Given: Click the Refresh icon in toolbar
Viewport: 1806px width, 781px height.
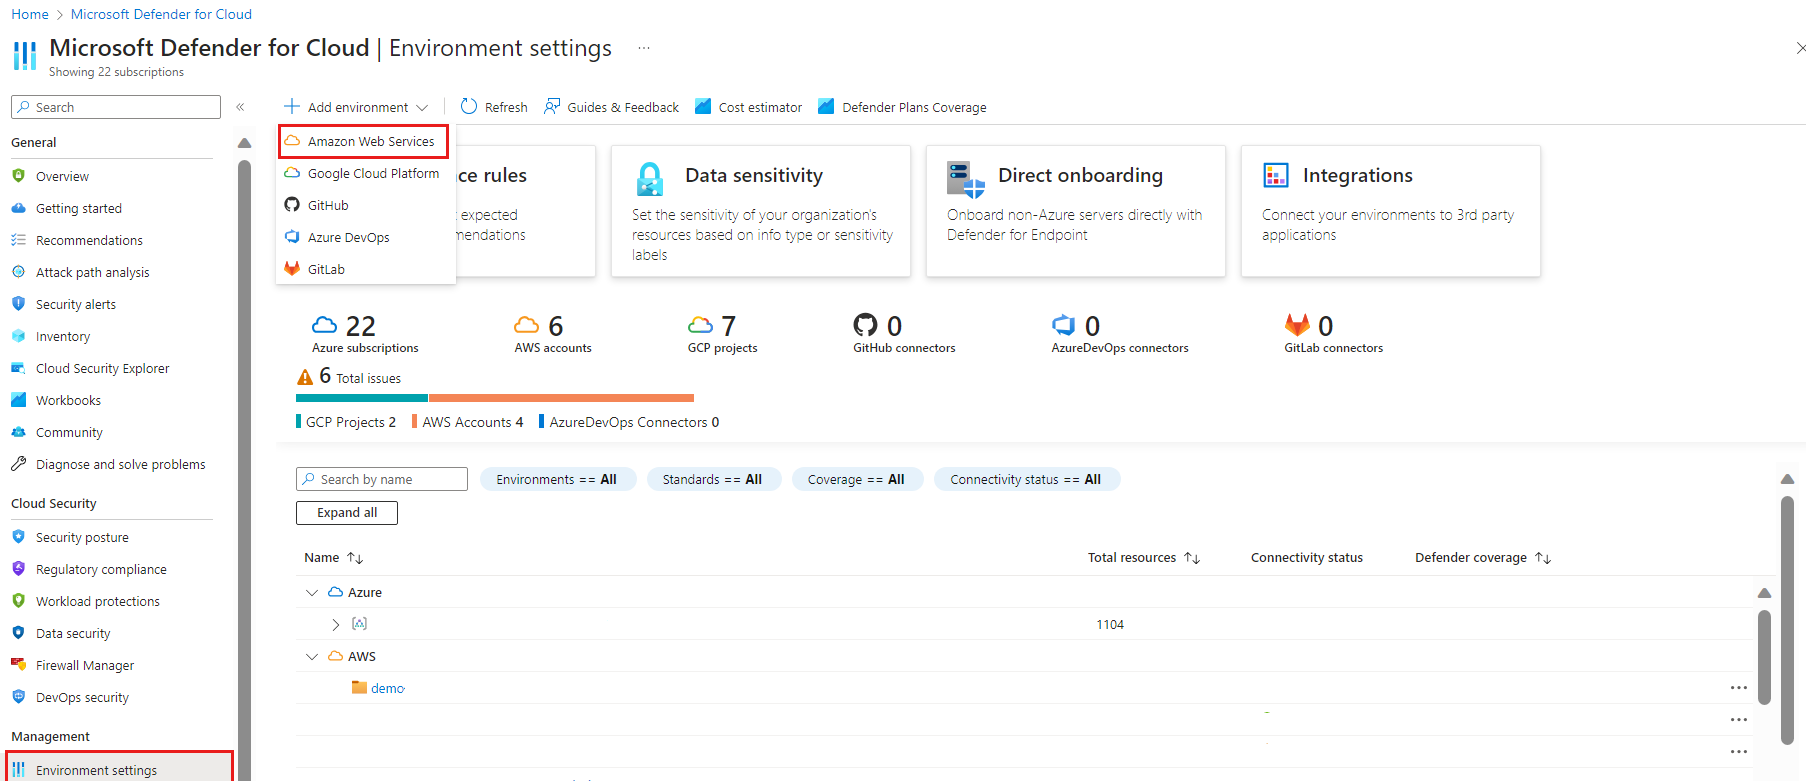Looking at the screenshot, I should point(469,107).
